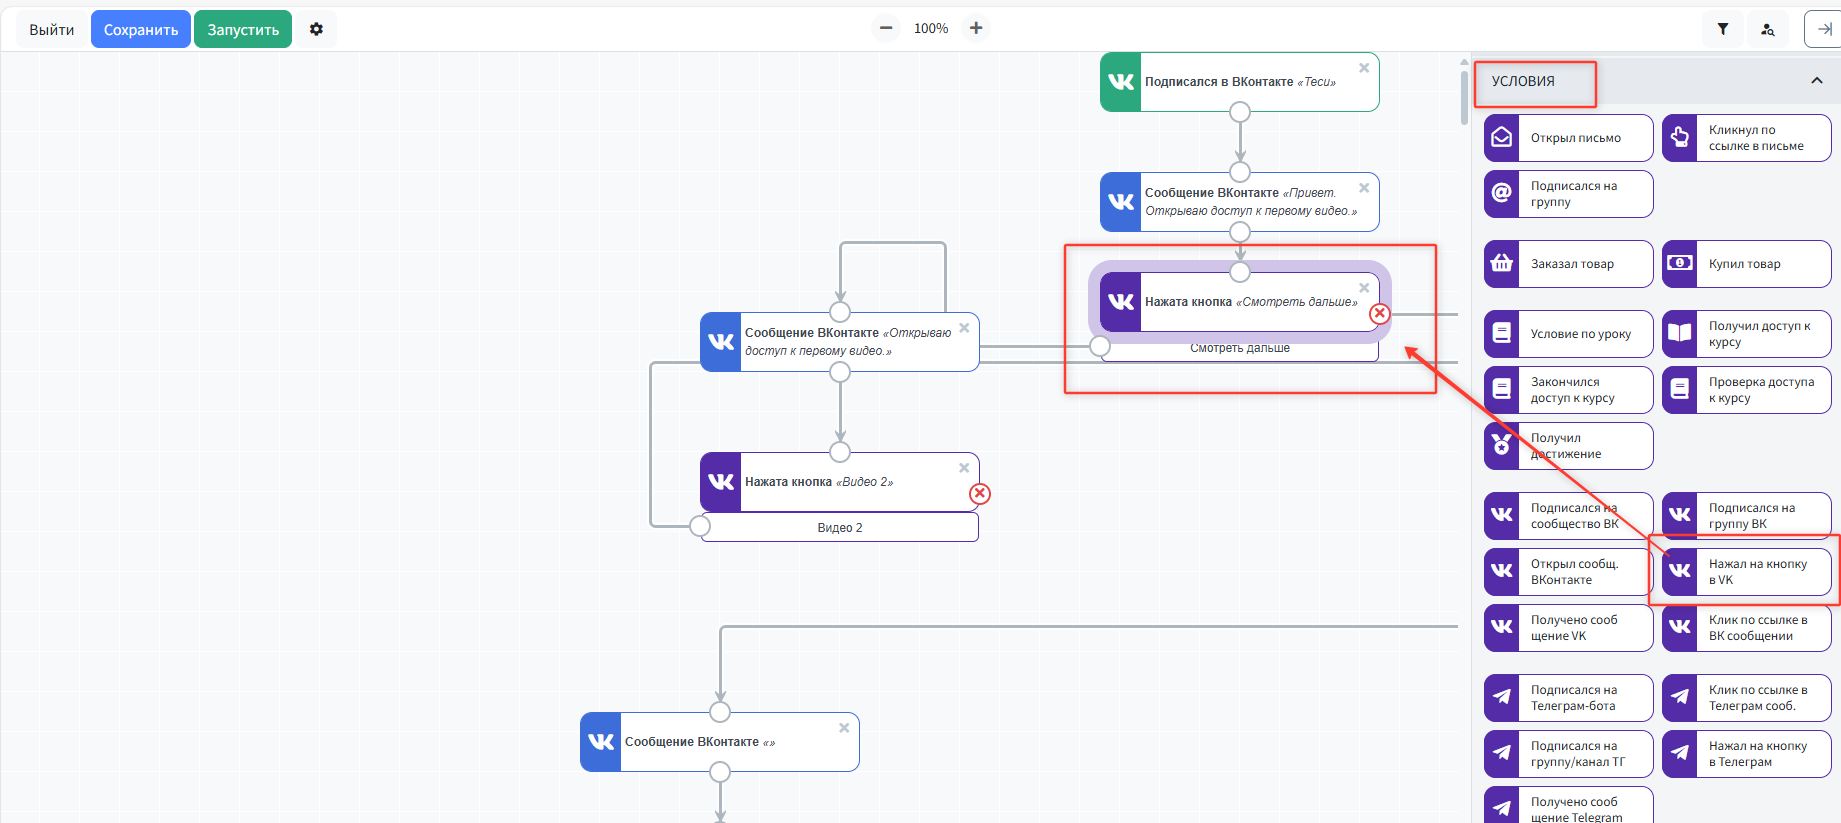Image resolution: width=1841 pixels, height=823 pixels.
Task: Open the filter funnel icon
Action: point(1722,30)
